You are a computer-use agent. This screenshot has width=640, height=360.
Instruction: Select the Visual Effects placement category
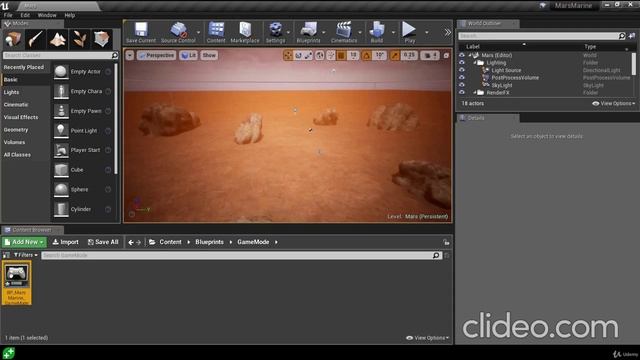coord(21,117)
